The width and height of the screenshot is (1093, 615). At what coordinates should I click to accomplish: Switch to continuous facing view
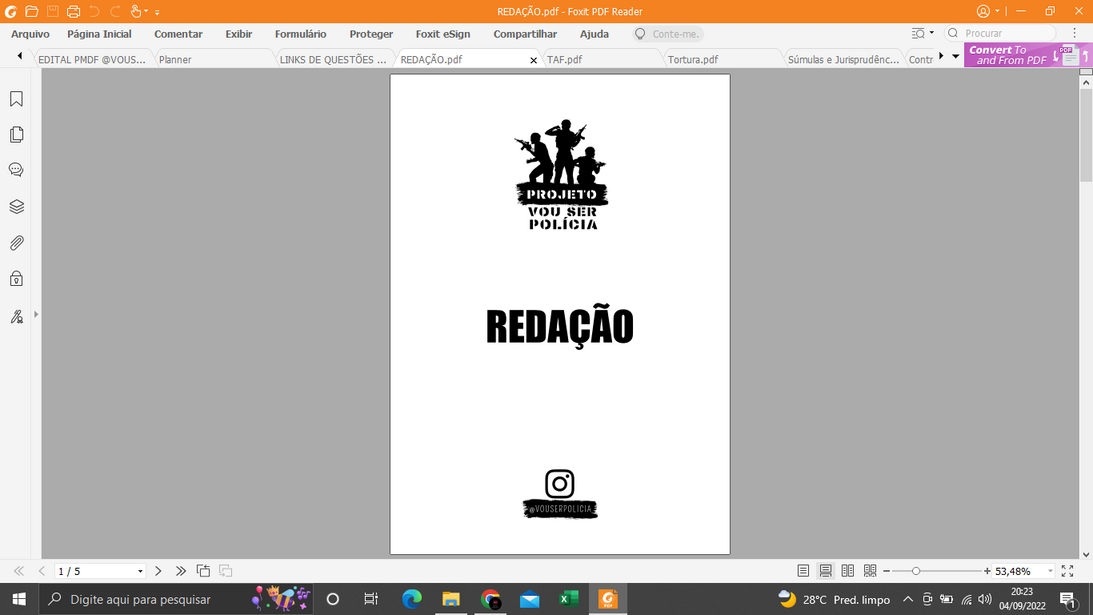870,571
